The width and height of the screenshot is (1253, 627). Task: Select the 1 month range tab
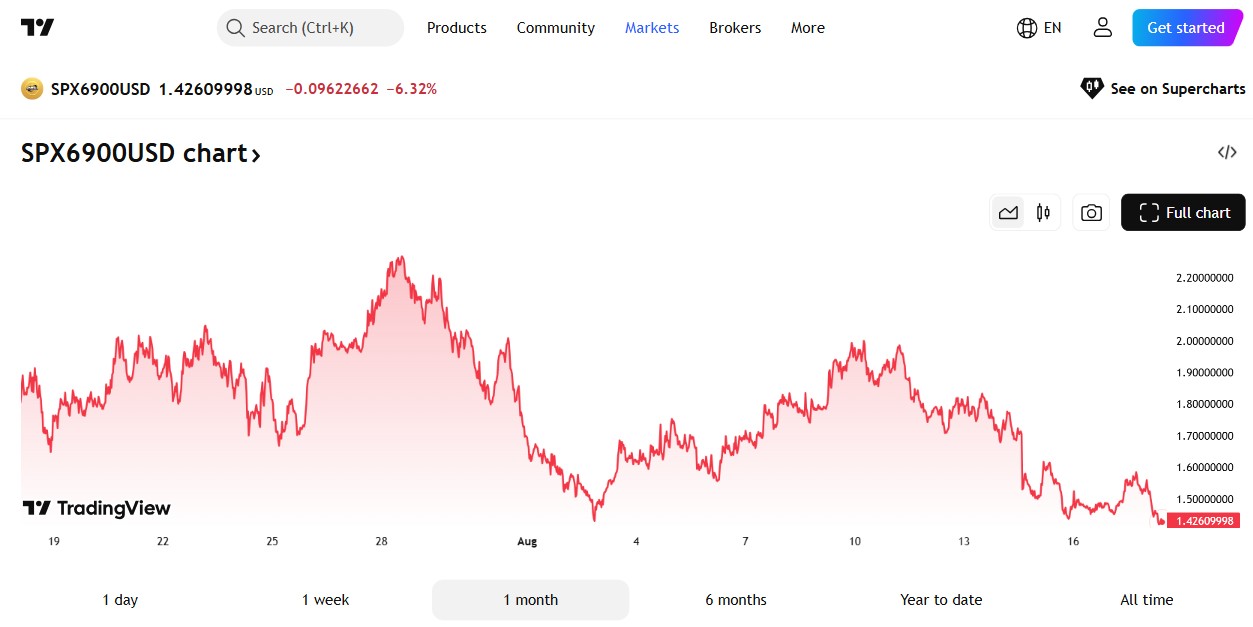tap(531, 600)
